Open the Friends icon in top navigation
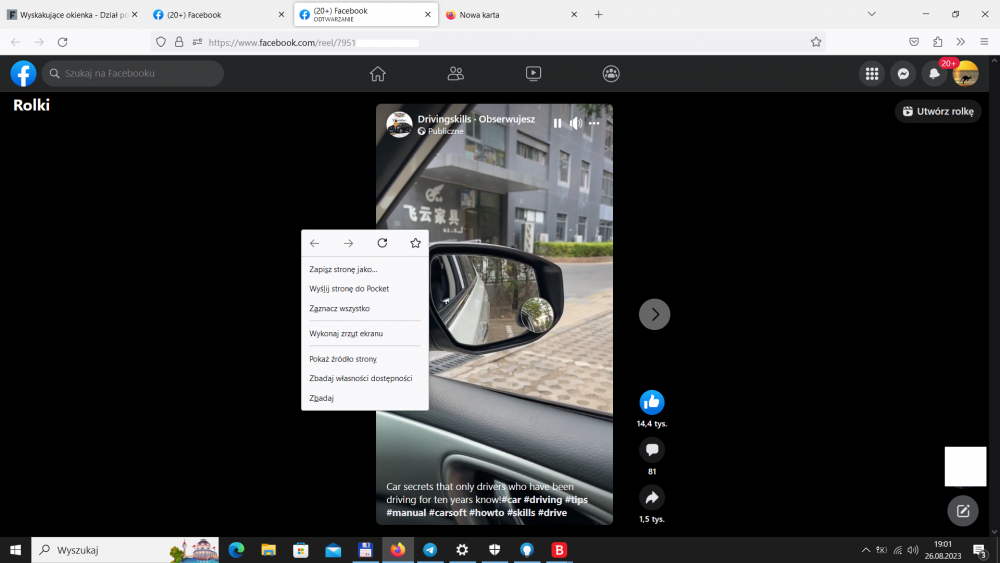Image resolution: width=1000 pixels, height=563 pixels. [455, 73]
